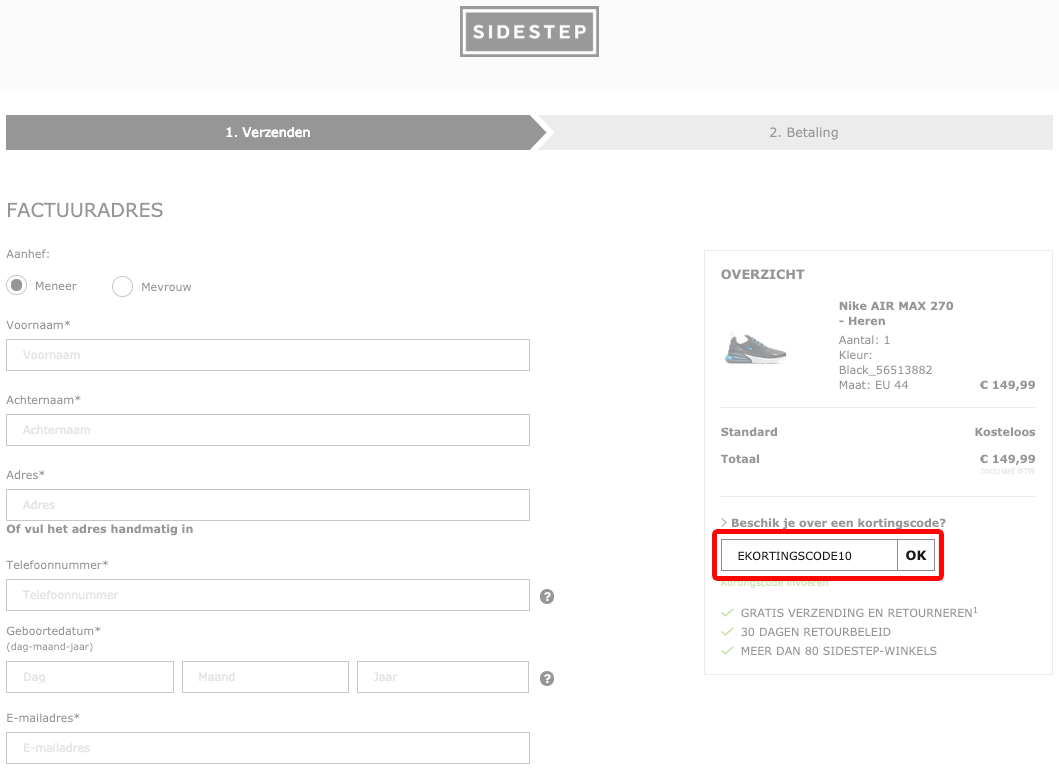Click the 'Maat: EU 44' text
1059x770 pixels.
[x=873, y=385]
